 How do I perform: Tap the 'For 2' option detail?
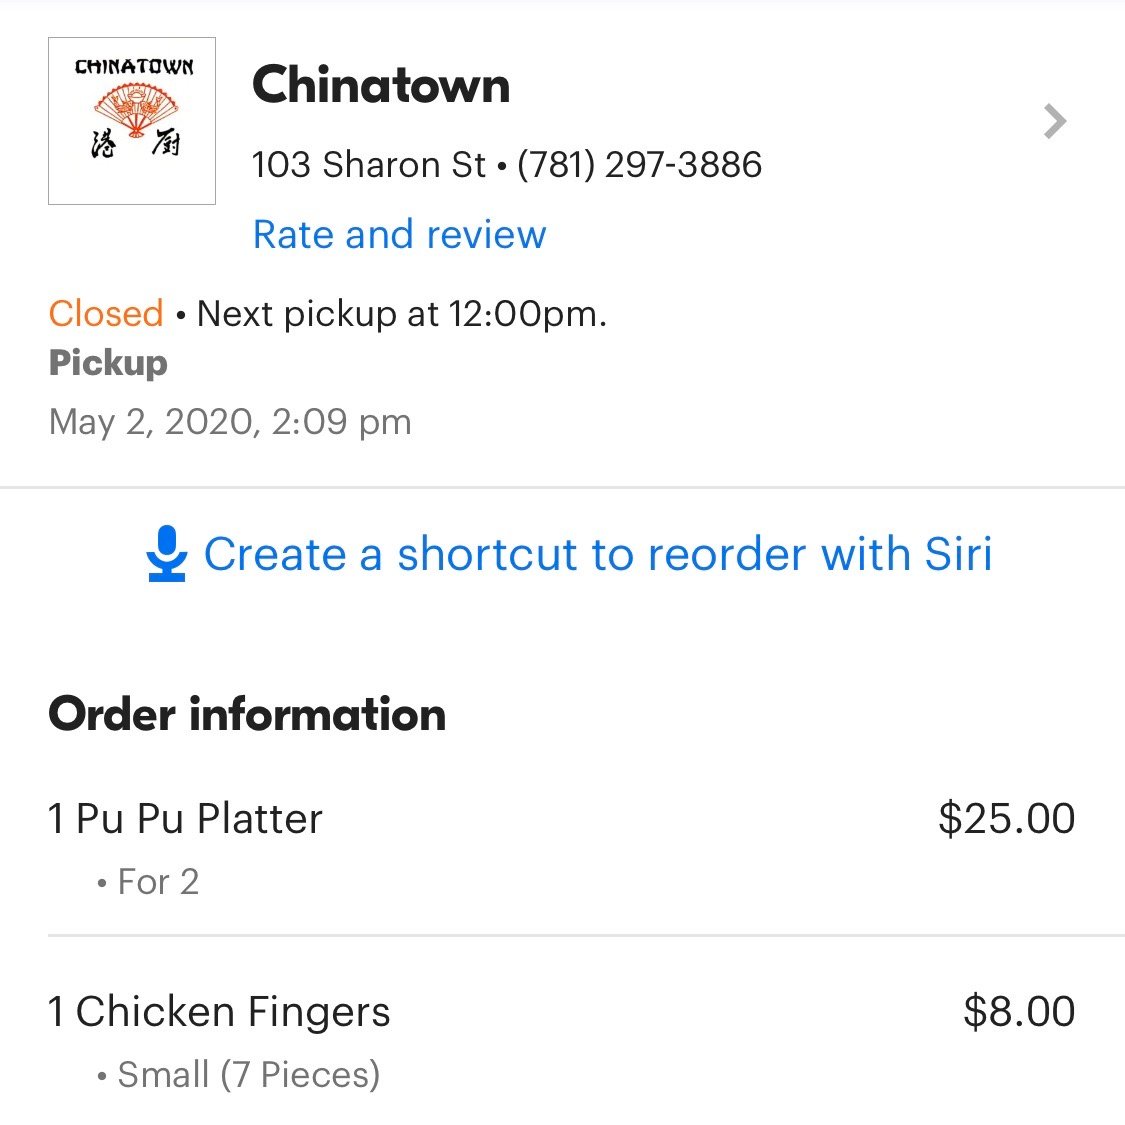click(158, 882)
